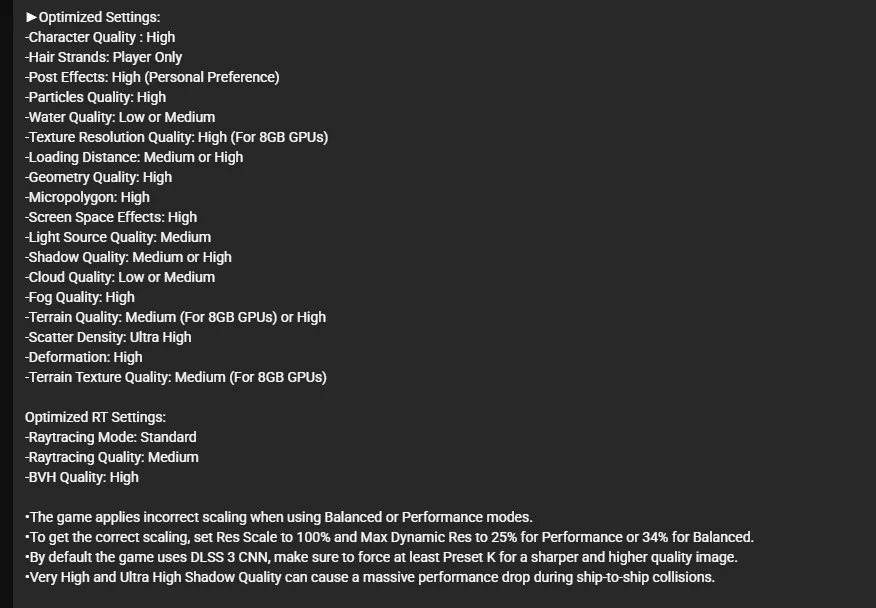Screen dimensions: 876x608
Task: Click the Post Effects personal preference line
Action: [152, 77]
